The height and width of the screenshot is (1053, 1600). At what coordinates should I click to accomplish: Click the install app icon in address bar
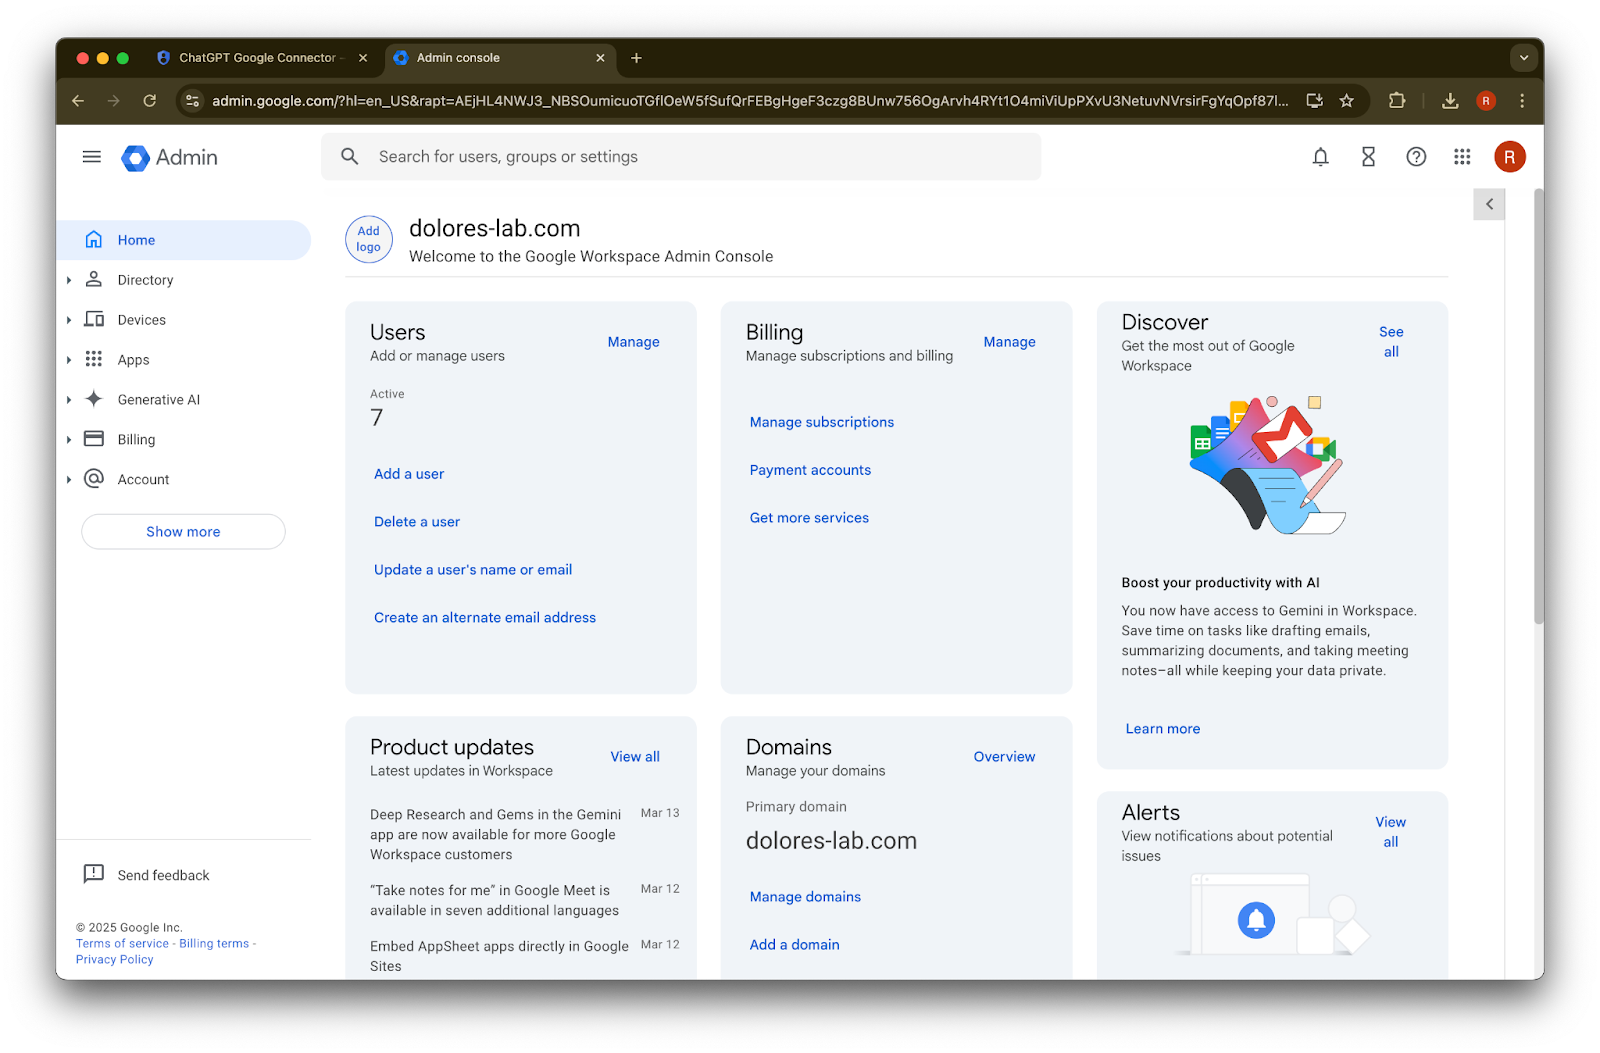pos(1315,101)
